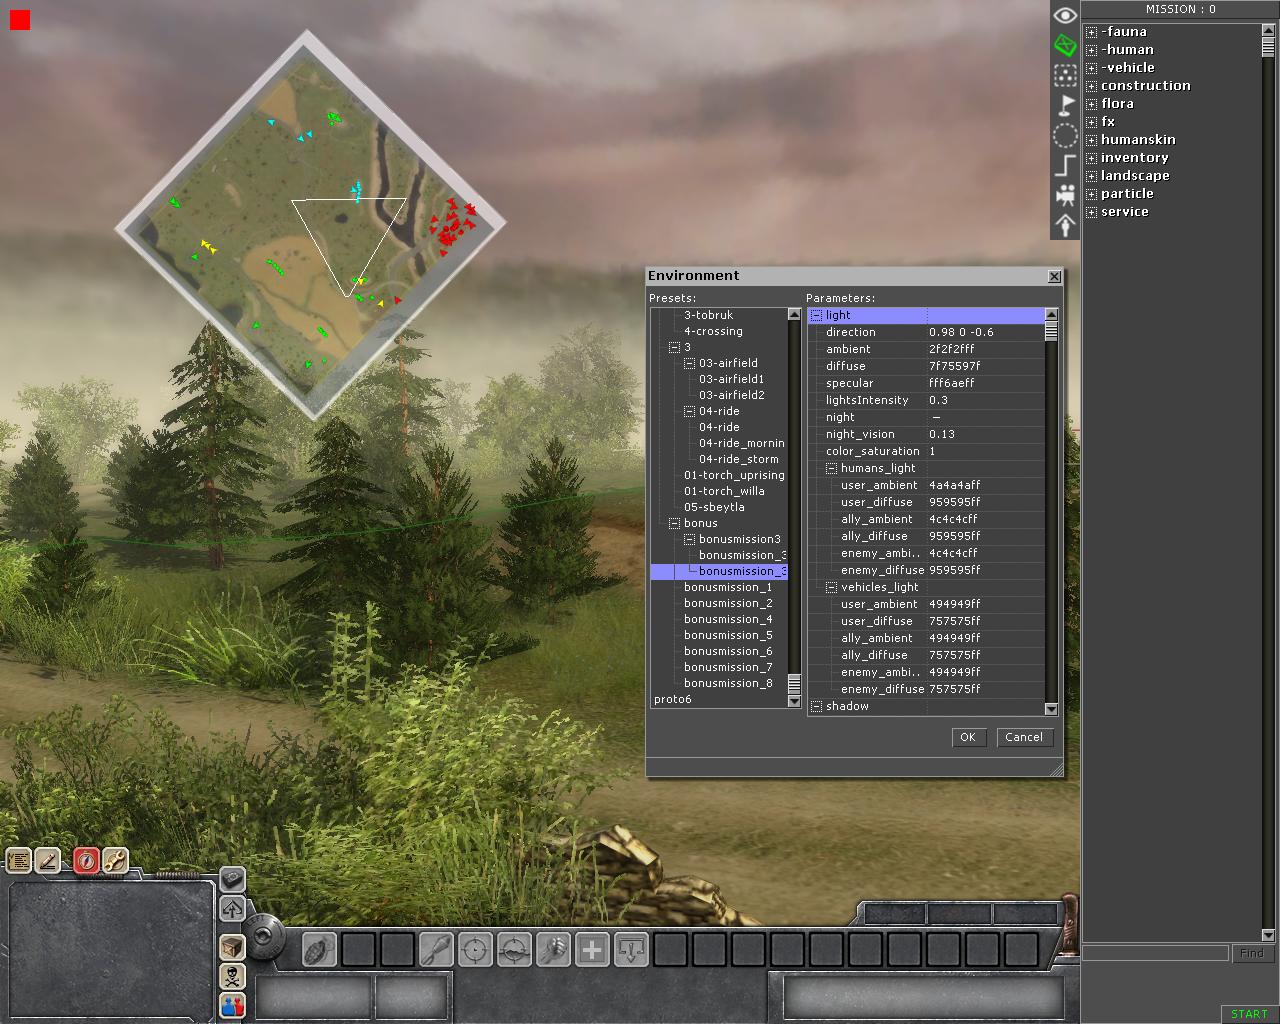Select the proto6 preset
The image size is (1280, 1024).
672,699
